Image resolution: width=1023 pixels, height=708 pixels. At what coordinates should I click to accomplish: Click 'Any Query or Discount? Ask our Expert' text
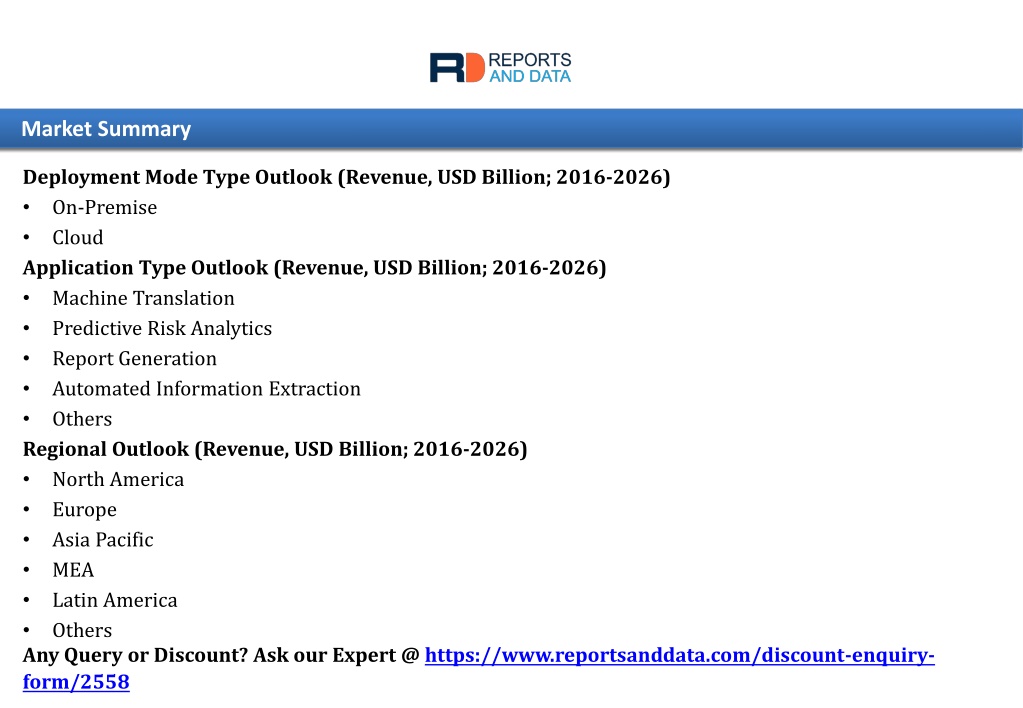[221, 655]
